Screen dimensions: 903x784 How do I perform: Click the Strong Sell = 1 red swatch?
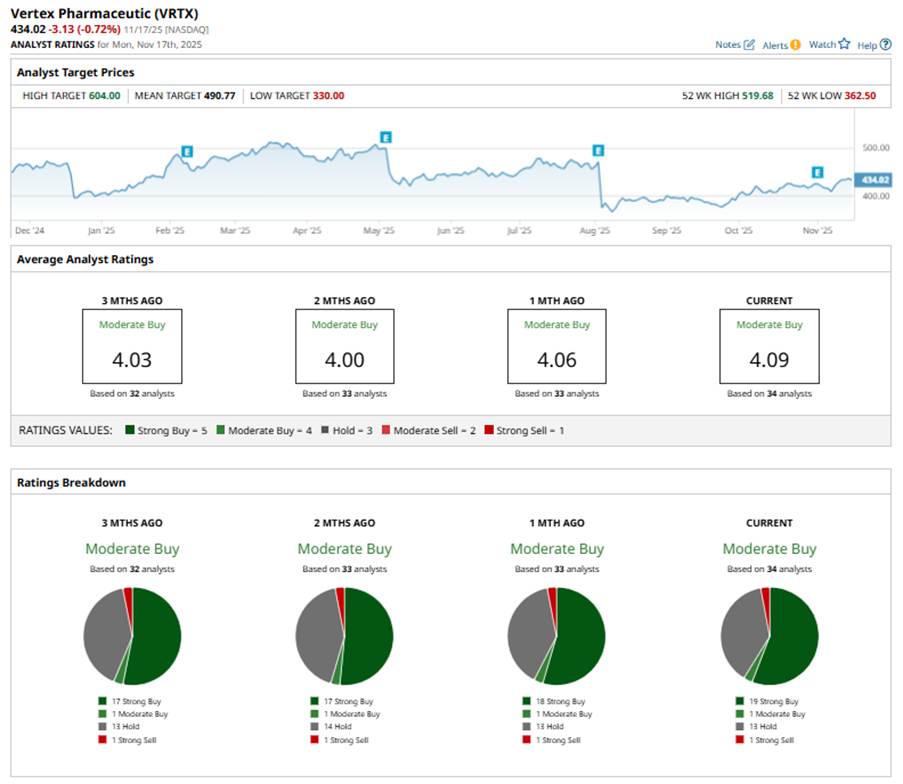(x=489, y=430)
